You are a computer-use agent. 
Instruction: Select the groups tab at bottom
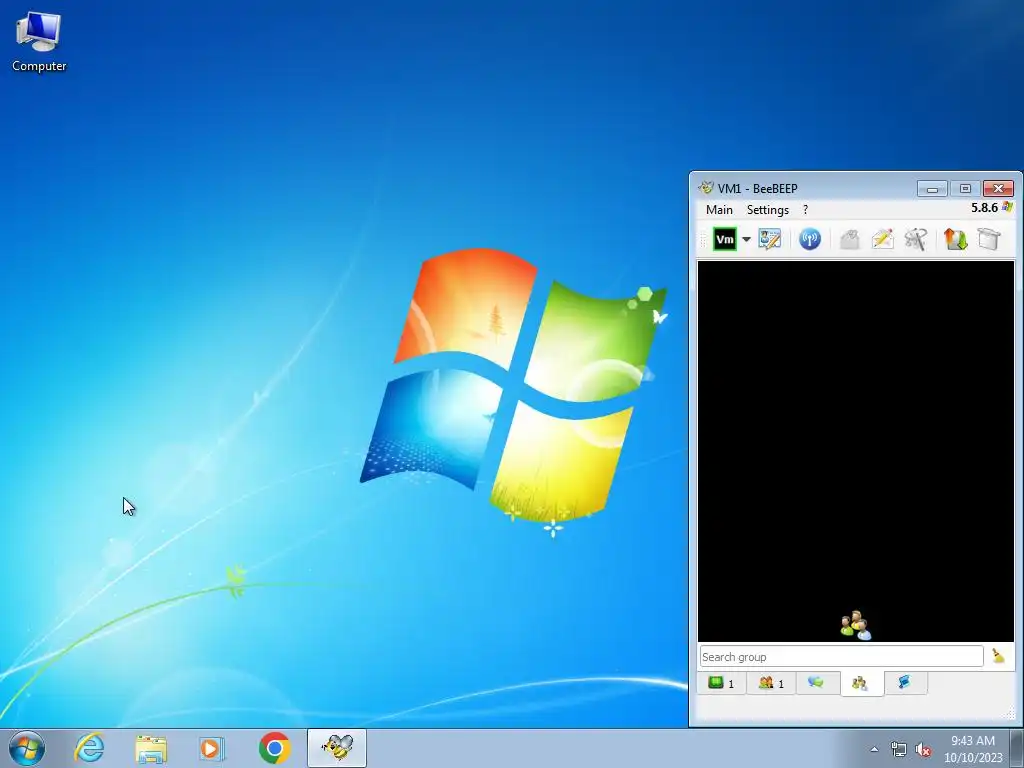coord(861,683)
